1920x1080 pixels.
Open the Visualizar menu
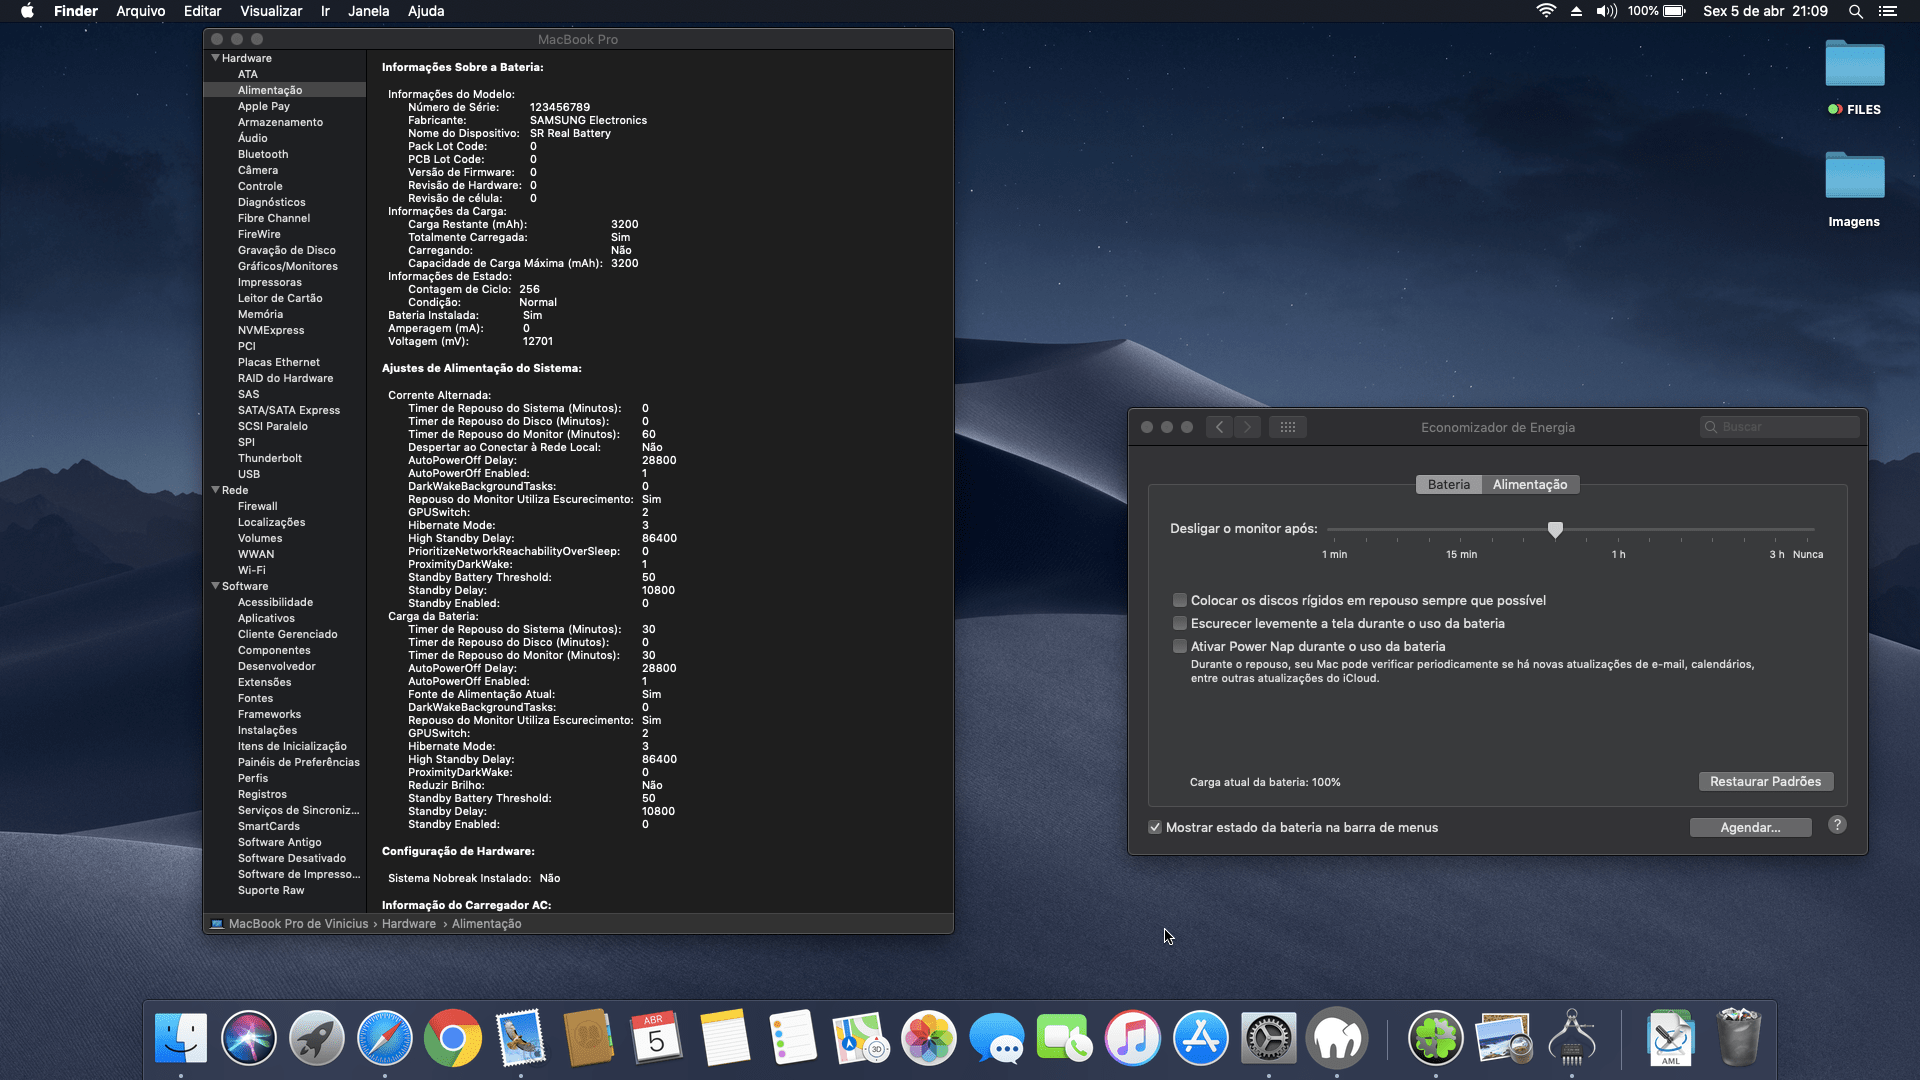[271, 11]
